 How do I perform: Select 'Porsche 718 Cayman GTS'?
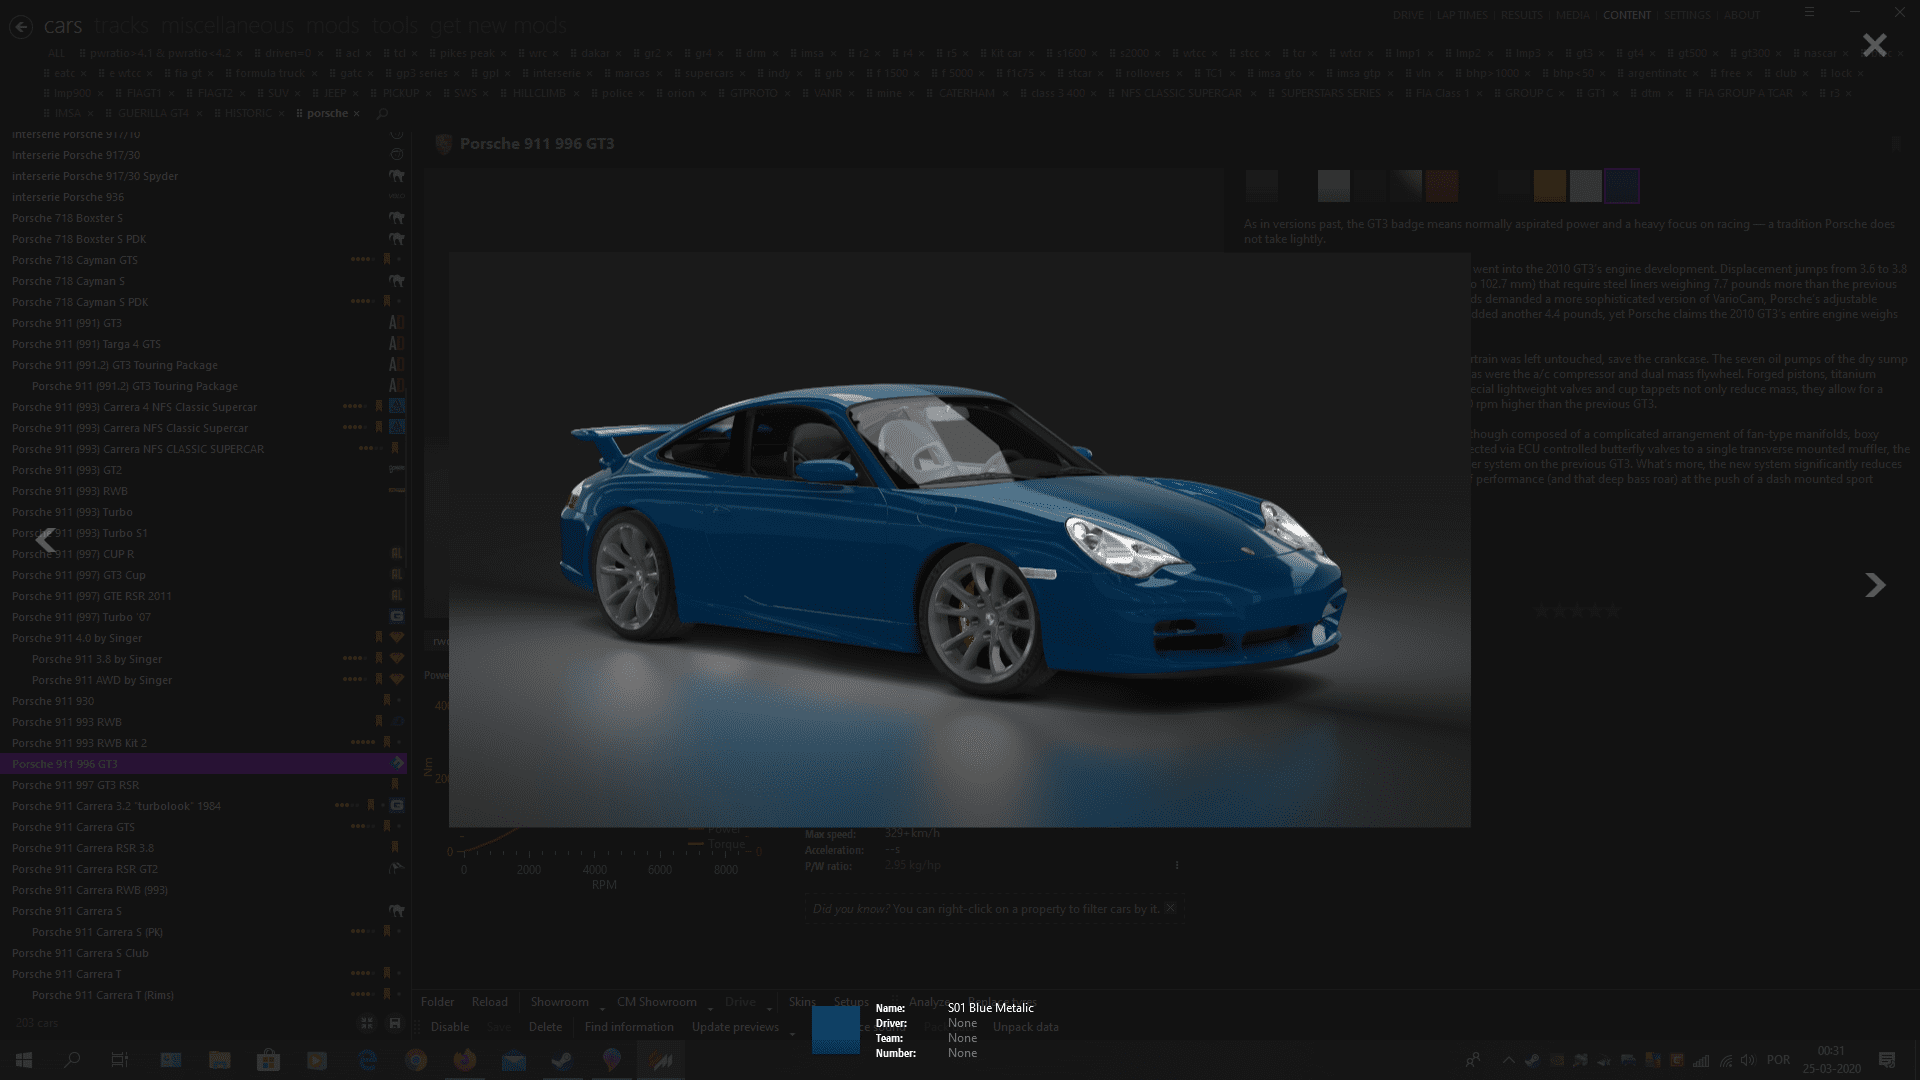(203, 260)
